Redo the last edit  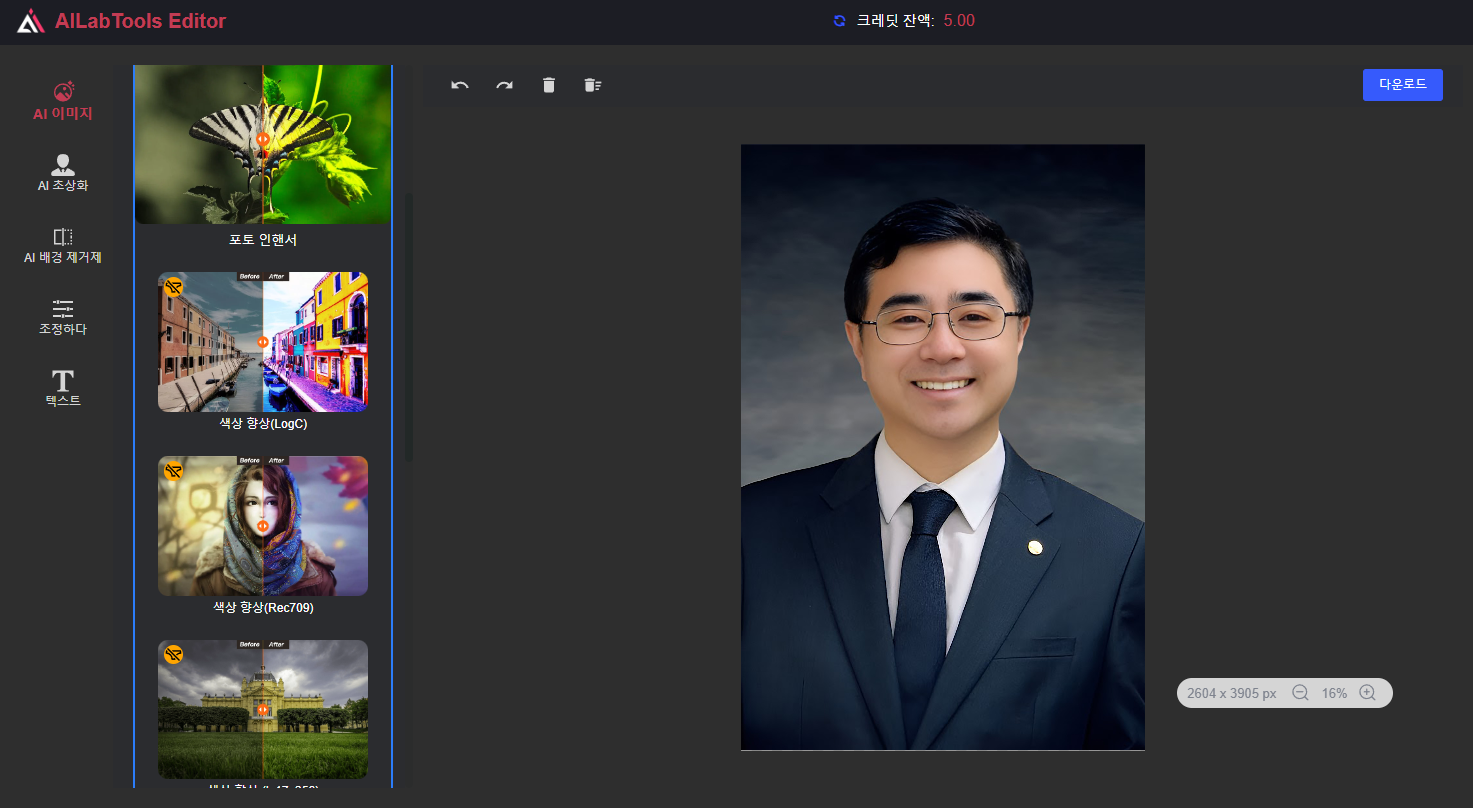[x=504, y=85]
